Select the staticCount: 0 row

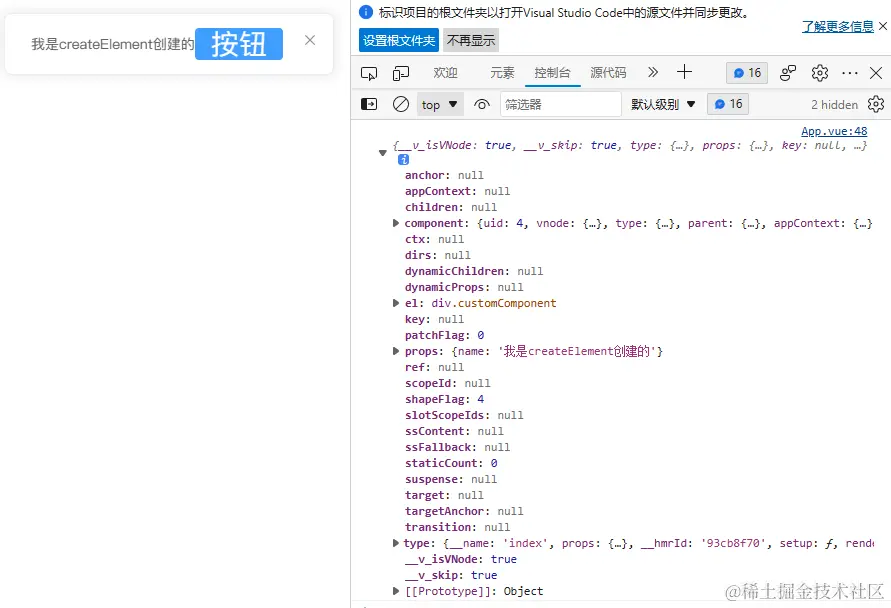(451, 463)
